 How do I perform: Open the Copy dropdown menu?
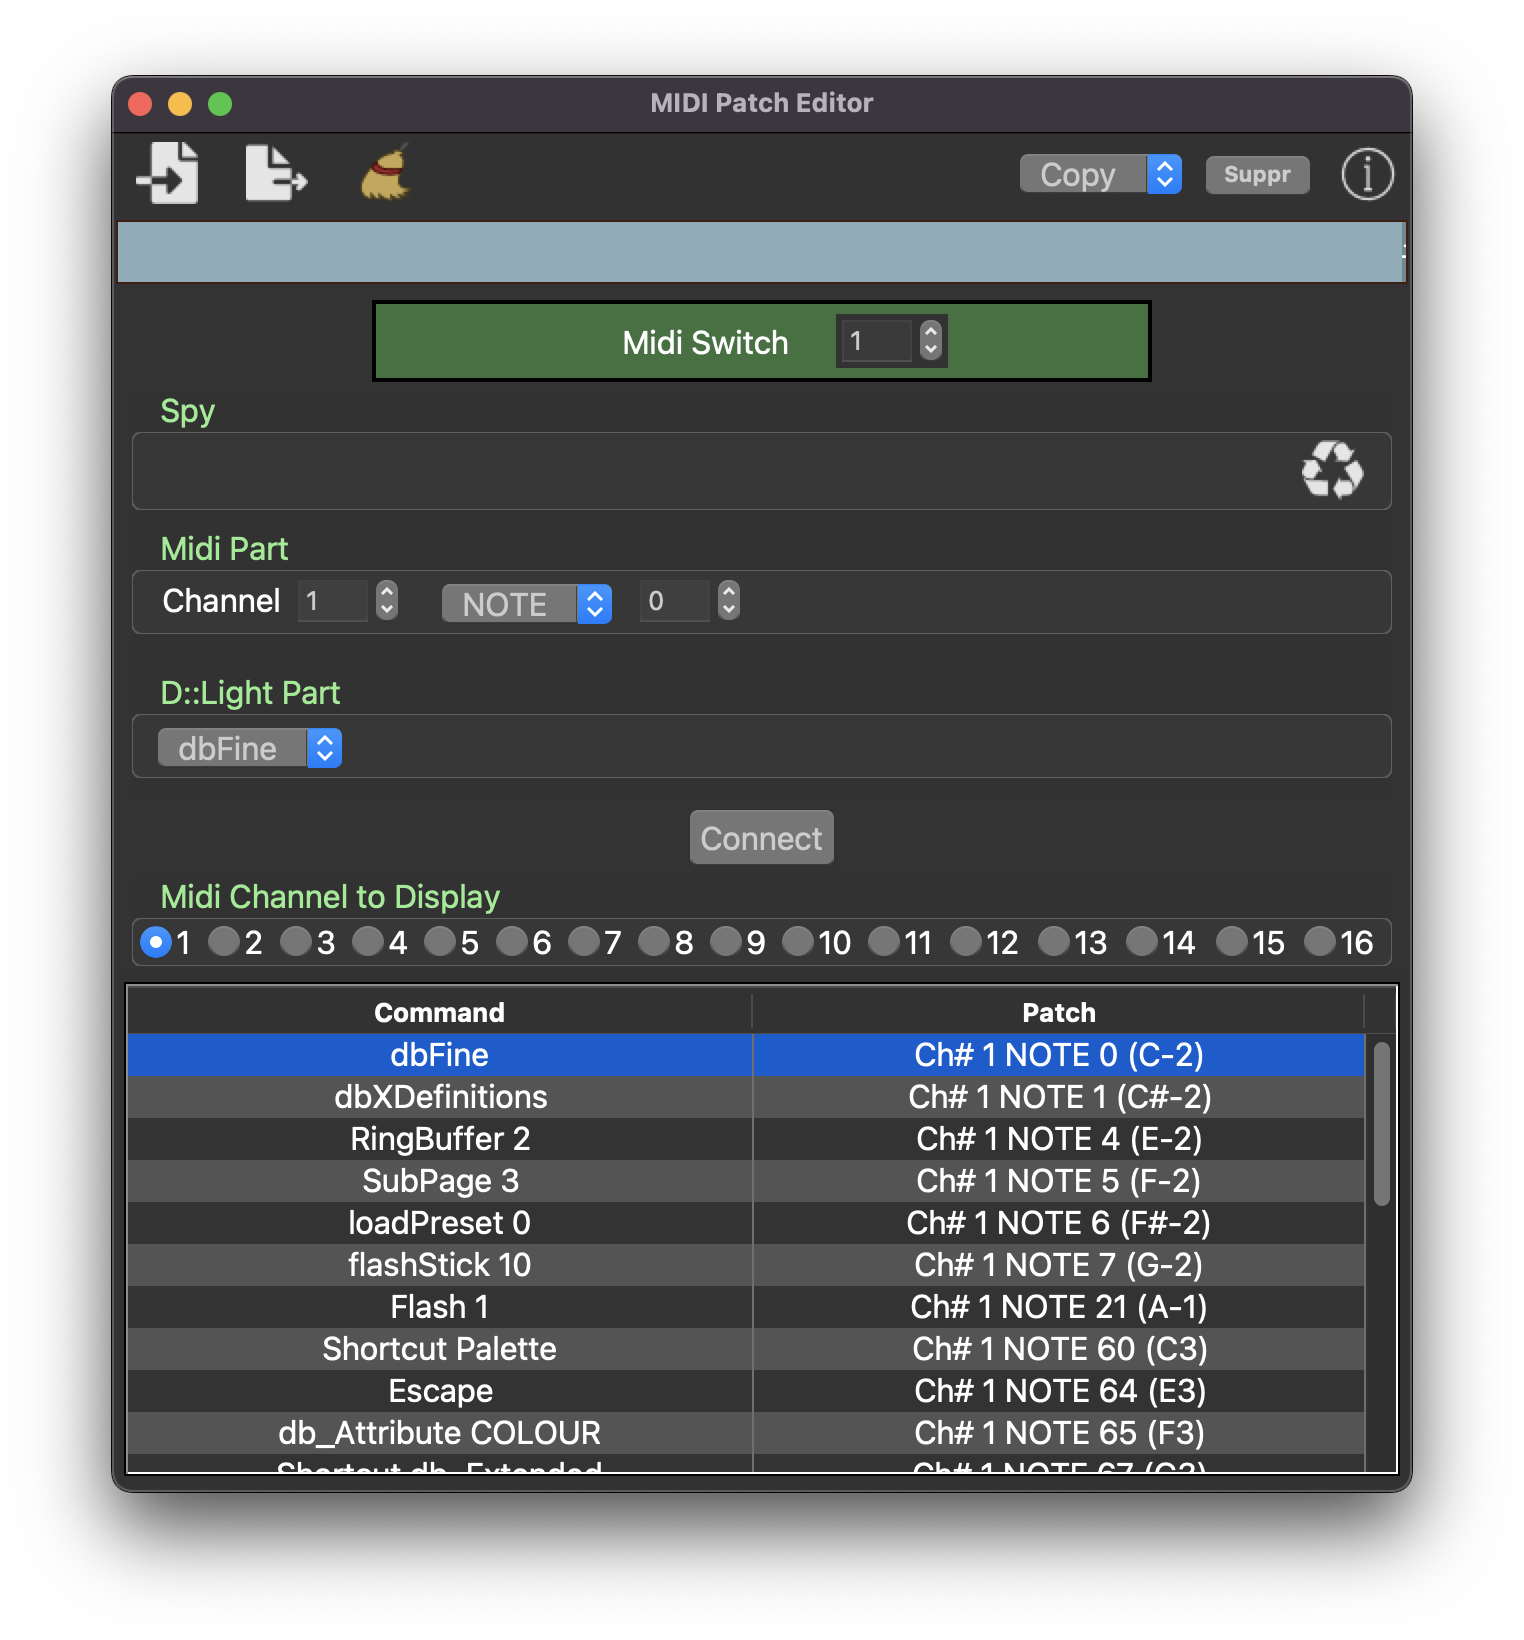pyautogui.click(x=1100, y=174)
